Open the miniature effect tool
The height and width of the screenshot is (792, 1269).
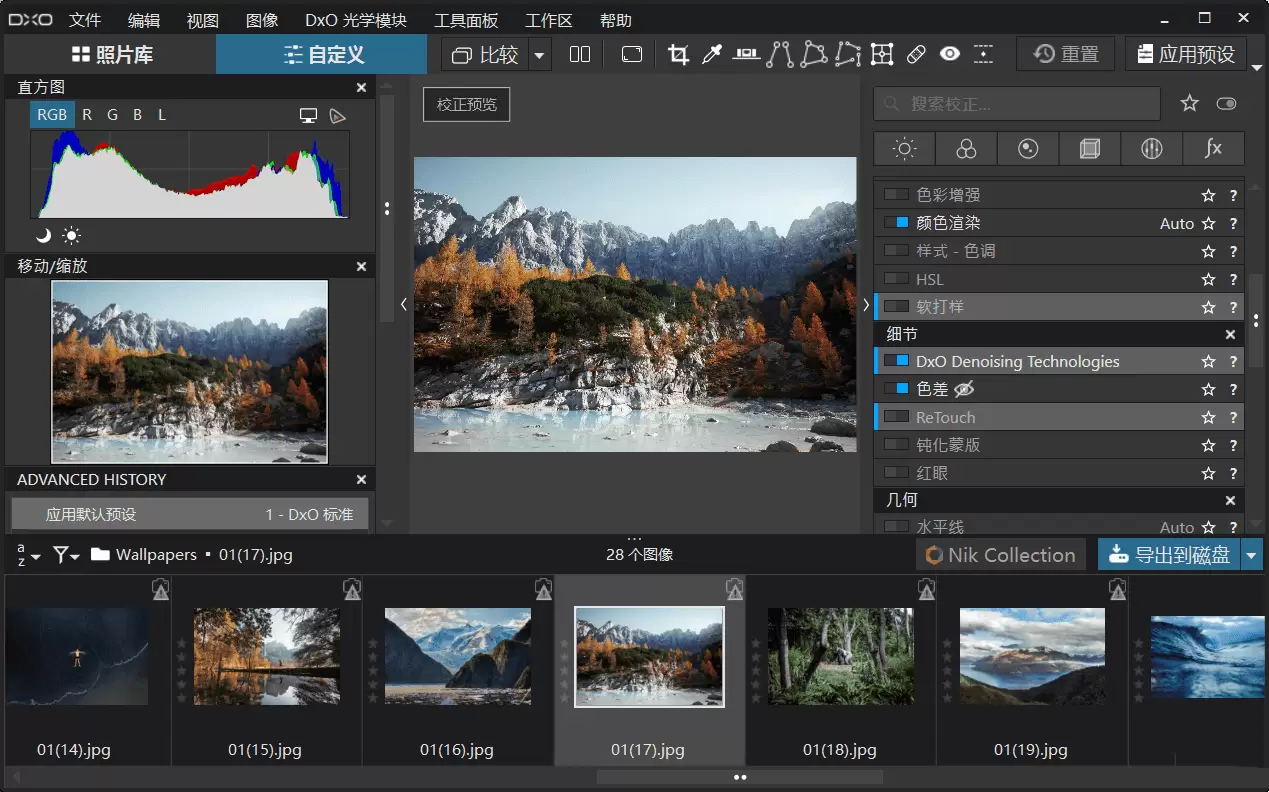[x=983, y=55]
